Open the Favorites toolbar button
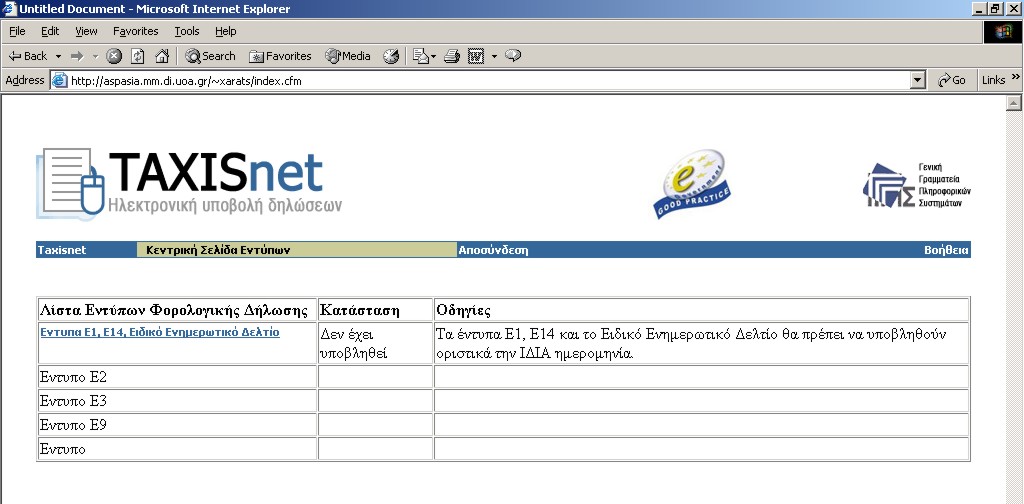The image size is (1024, 504). pos(280,57)
